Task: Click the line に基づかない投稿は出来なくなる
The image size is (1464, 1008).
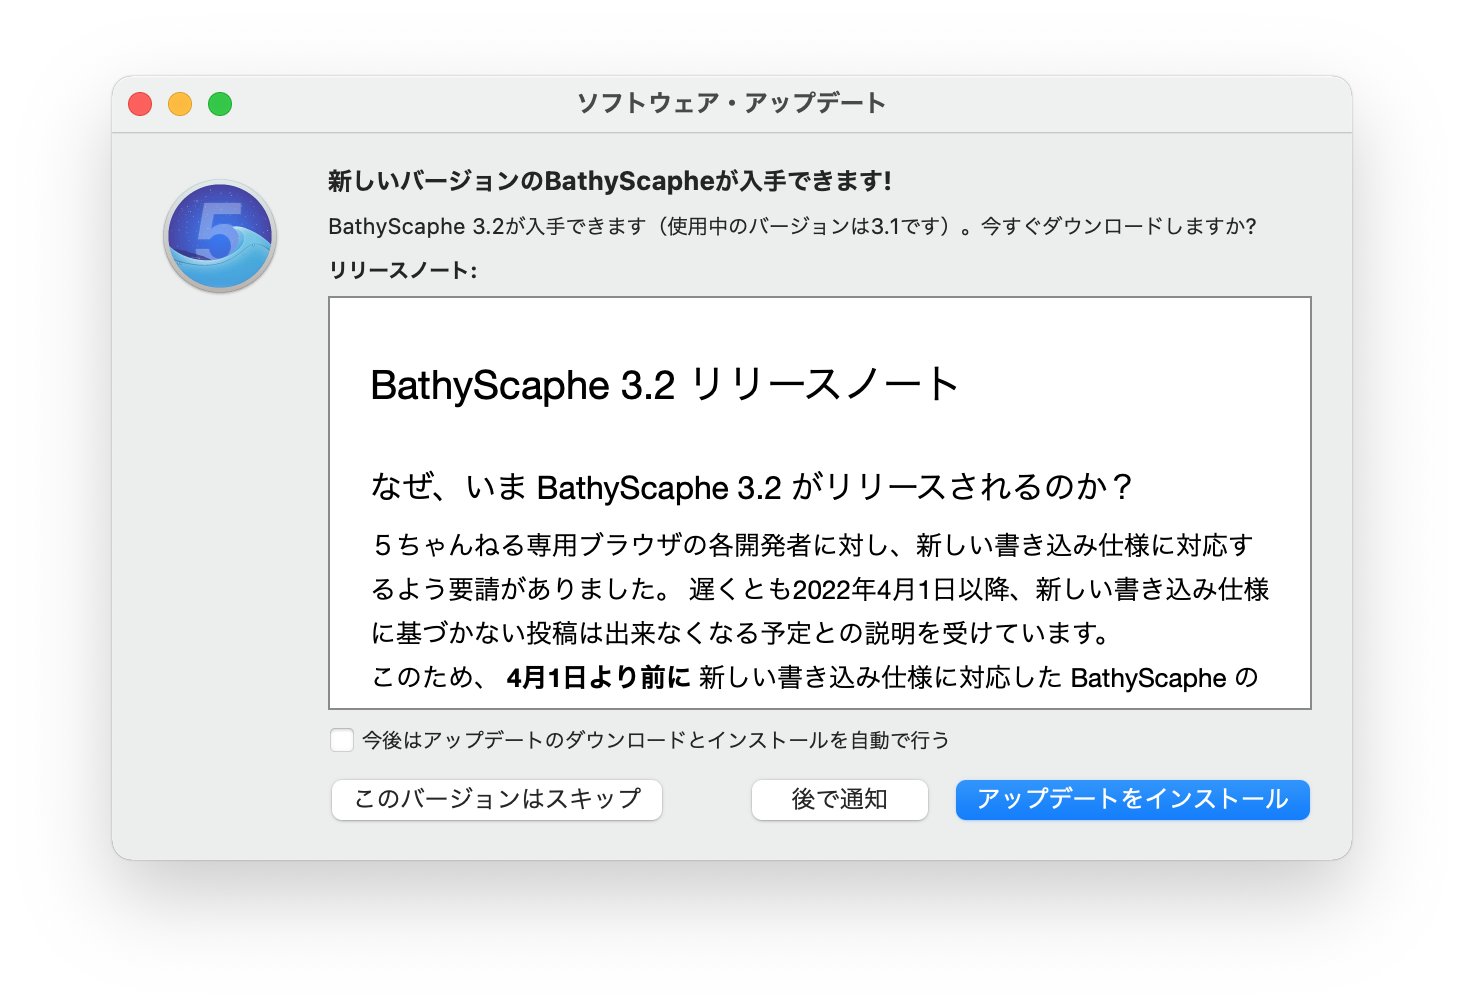Action: pos(741,633)
